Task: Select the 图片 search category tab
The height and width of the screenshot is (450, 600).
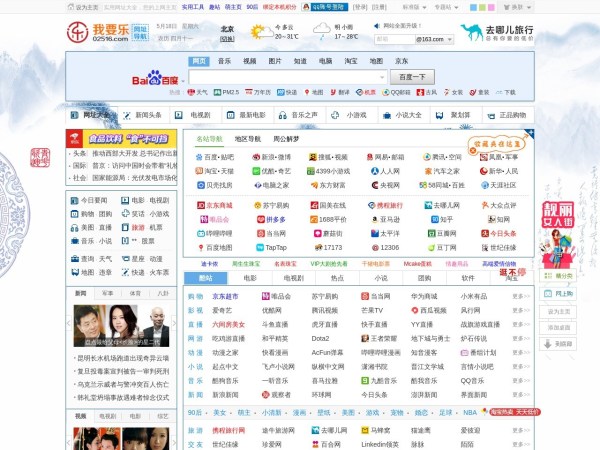Action: point(275,61)
